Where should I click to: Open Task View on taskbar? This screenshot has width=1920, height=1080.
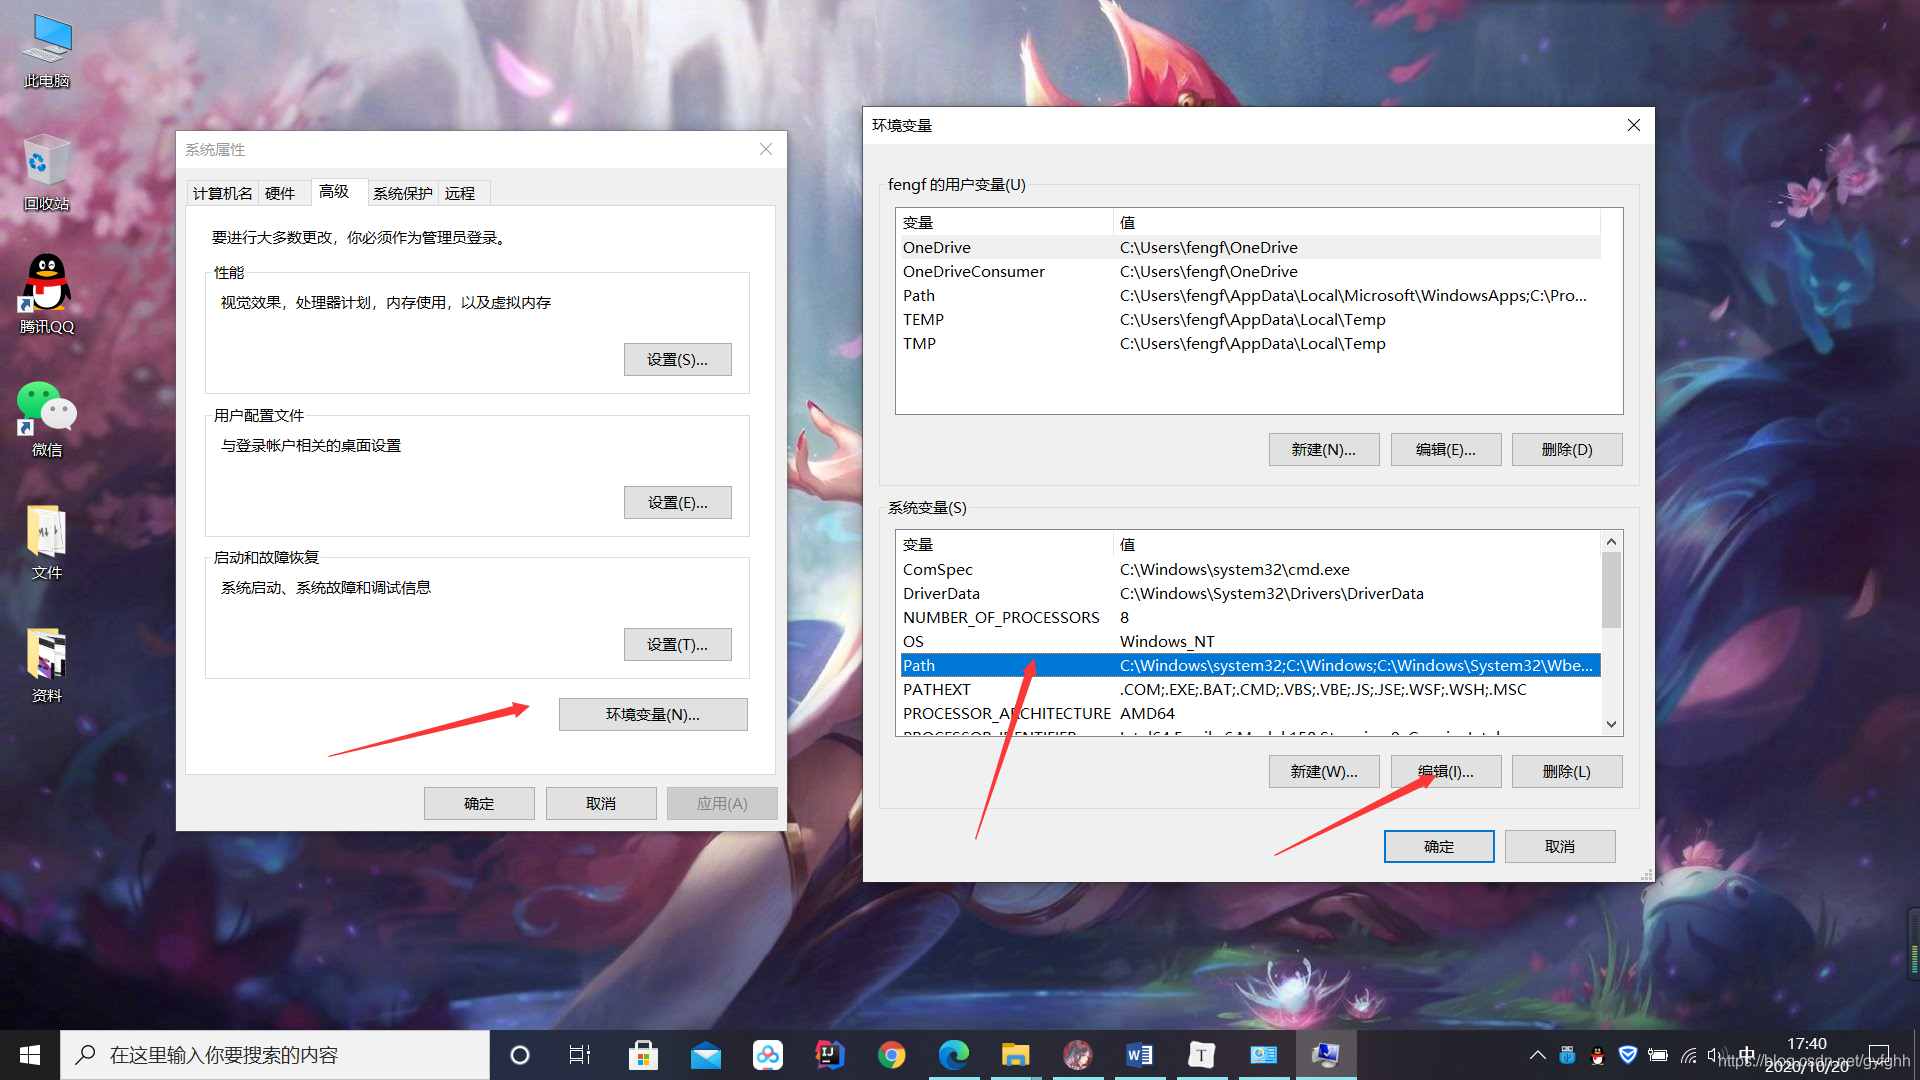(580, 1055)
